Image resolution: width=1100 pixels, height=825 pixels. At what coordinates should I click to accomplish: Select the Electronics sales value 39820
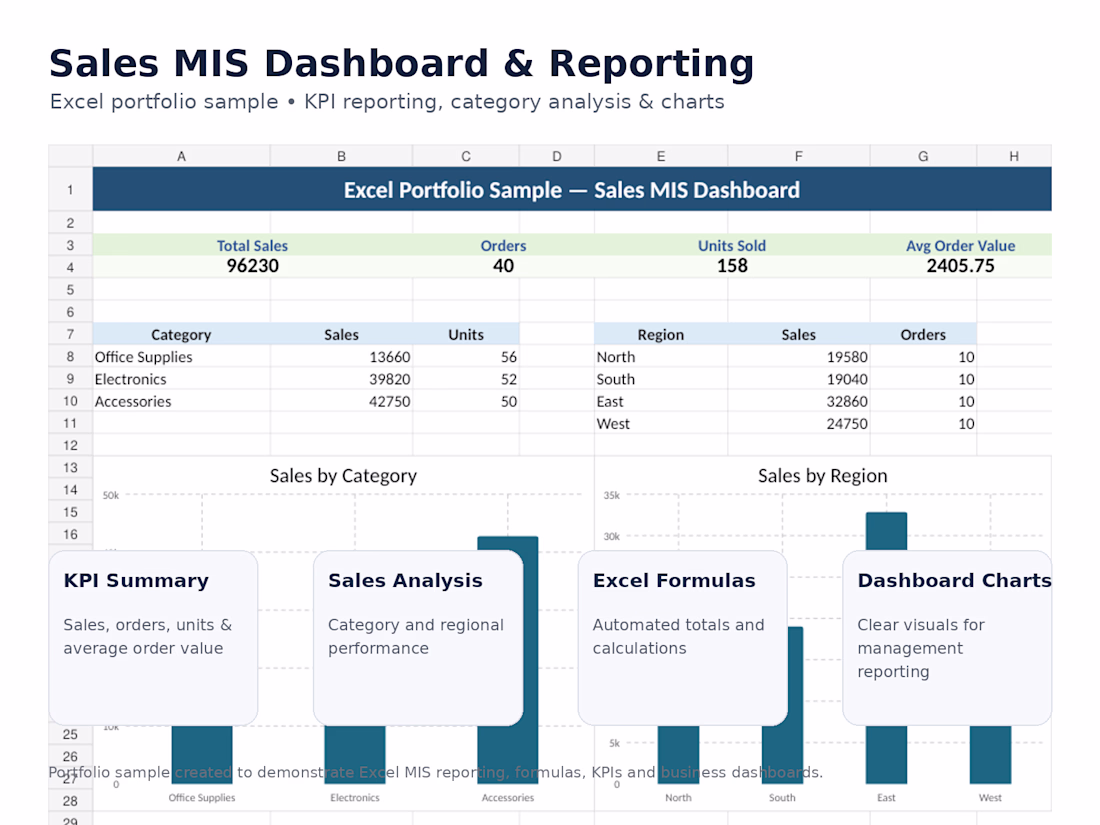(342, 380)
